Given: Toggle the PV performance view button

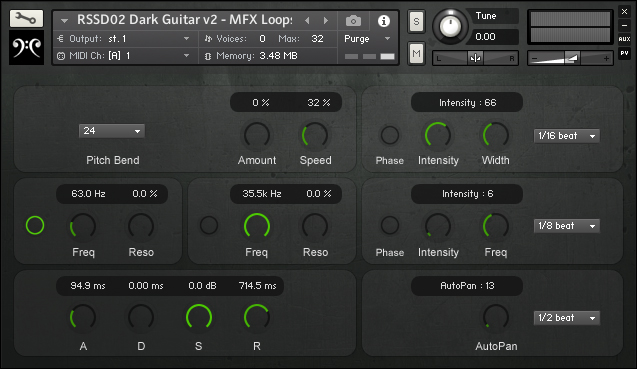Looking at the screenshot, I should coord(624,53).
